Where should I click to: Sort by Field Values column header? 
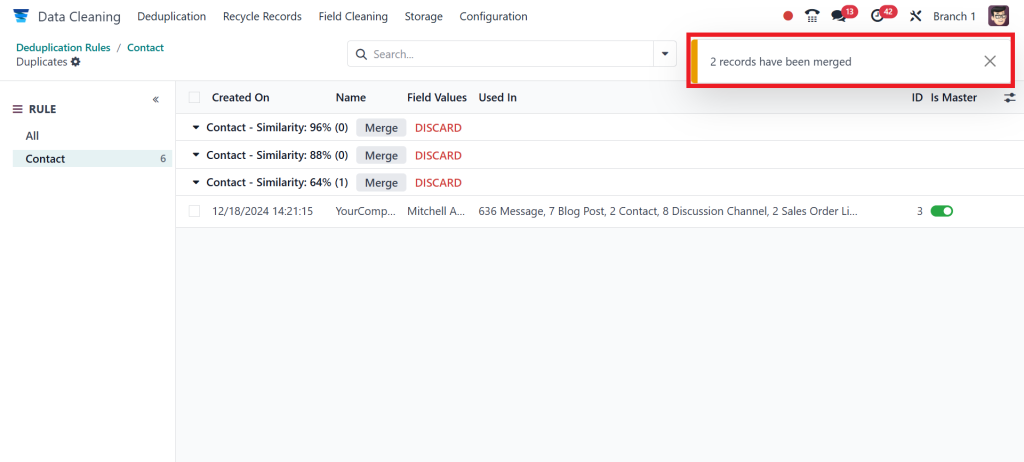click(437, 97)
